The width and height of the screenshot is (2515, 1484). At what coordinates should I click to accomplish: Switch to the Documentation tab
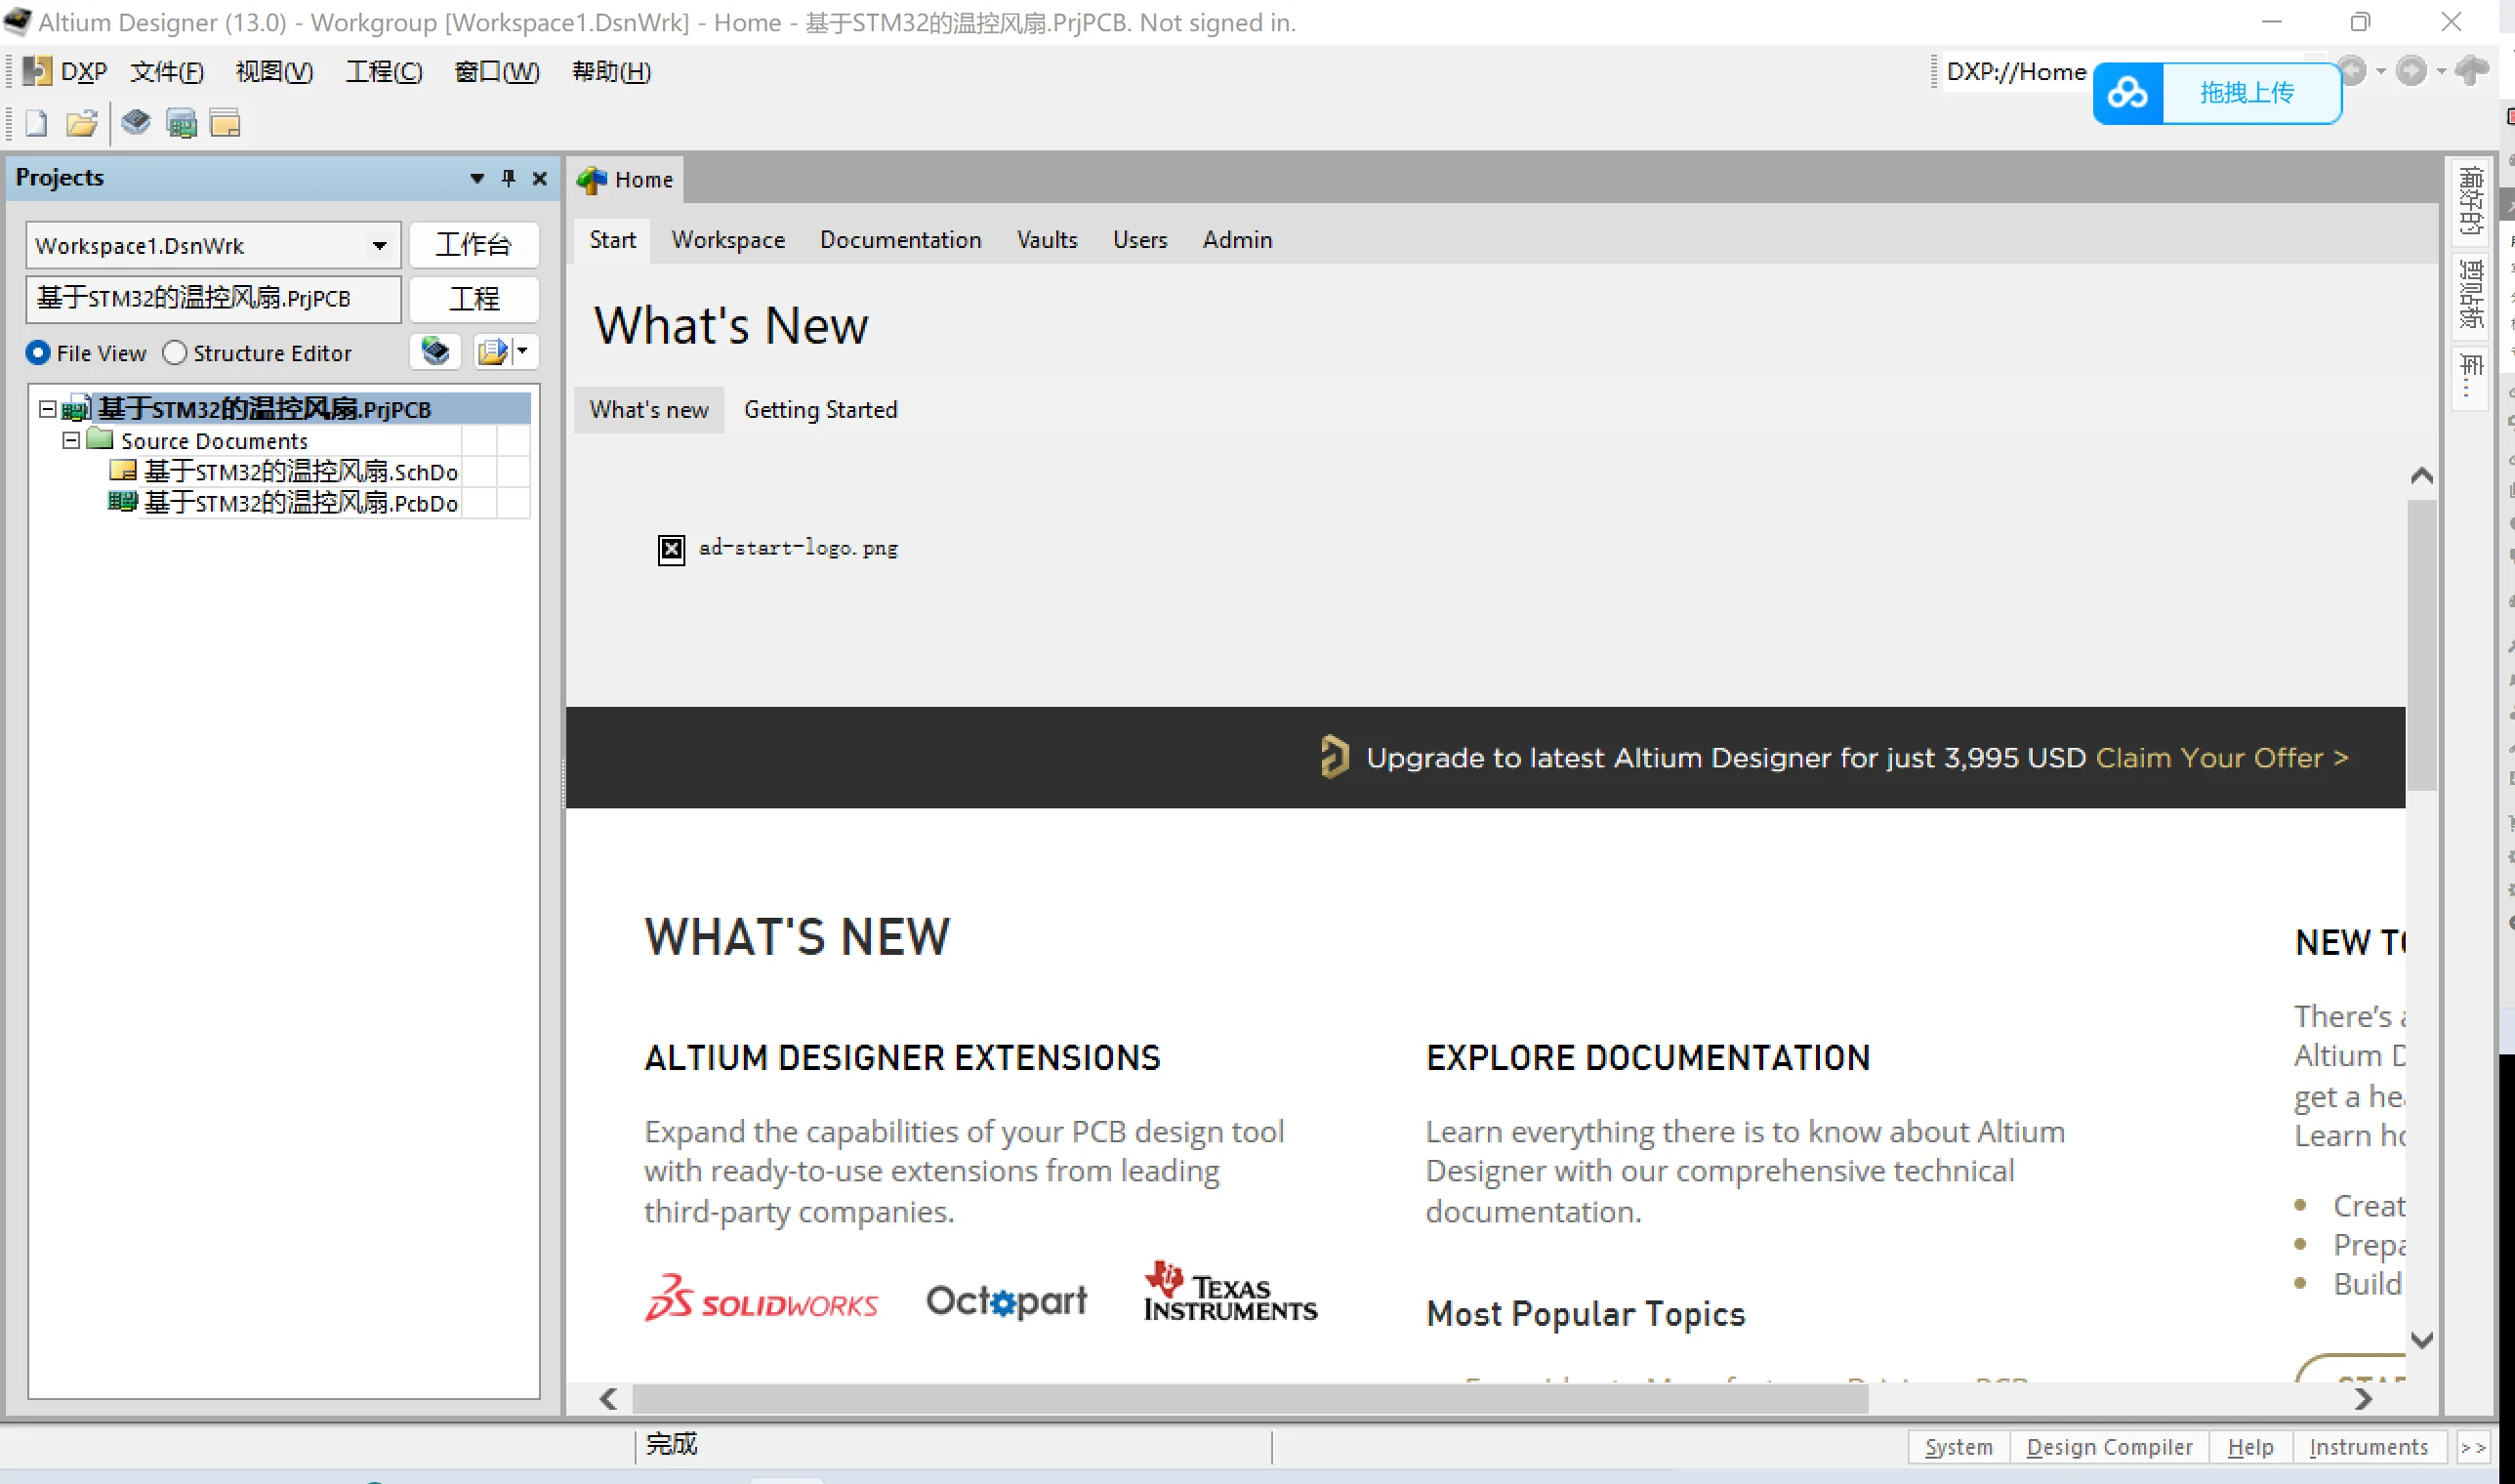point(900,240)
